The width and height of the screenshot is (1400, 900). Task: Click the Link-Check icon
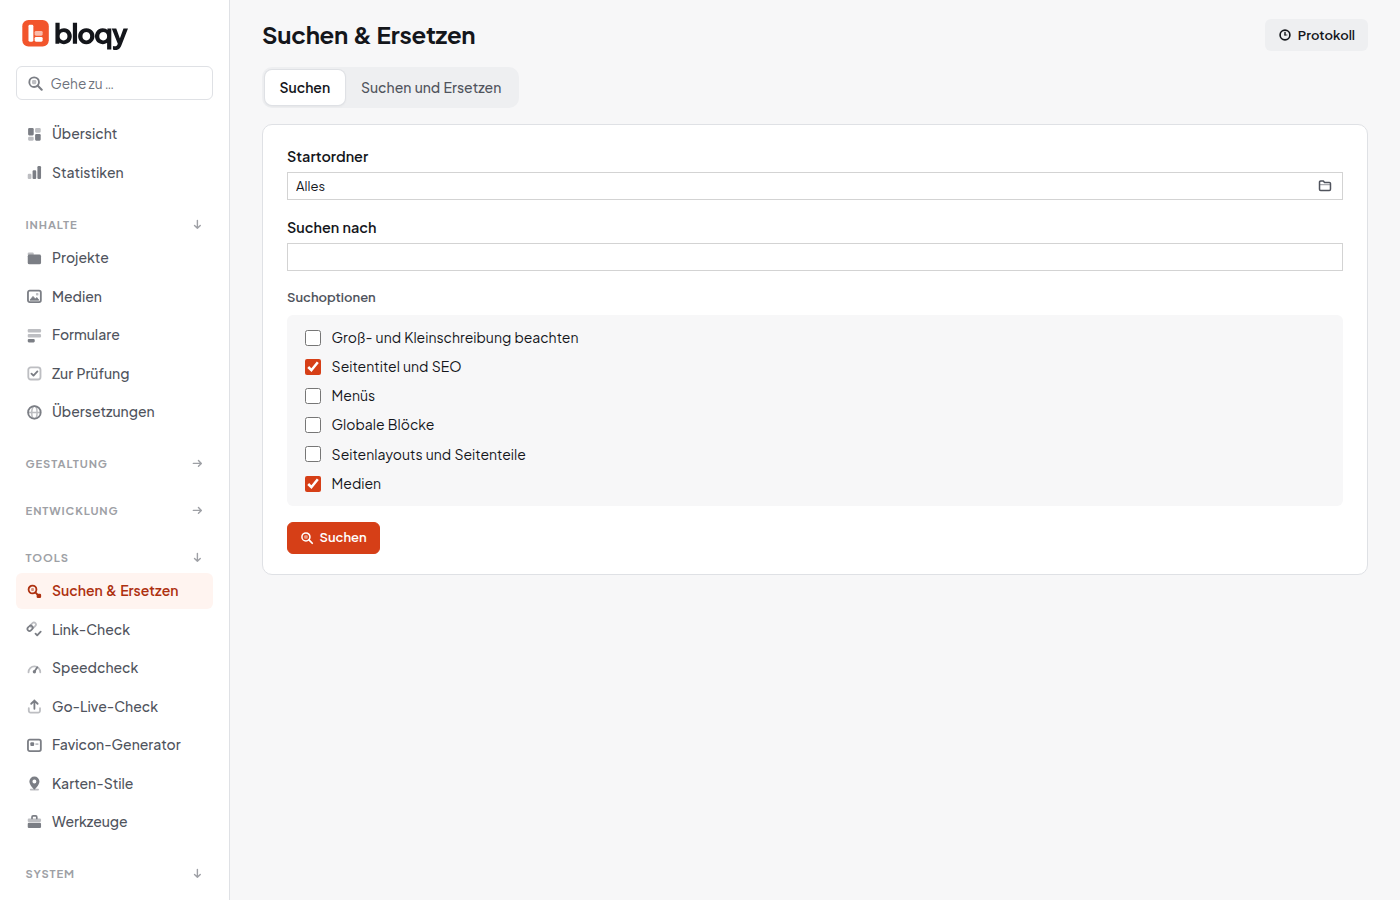tap(34, 630)
